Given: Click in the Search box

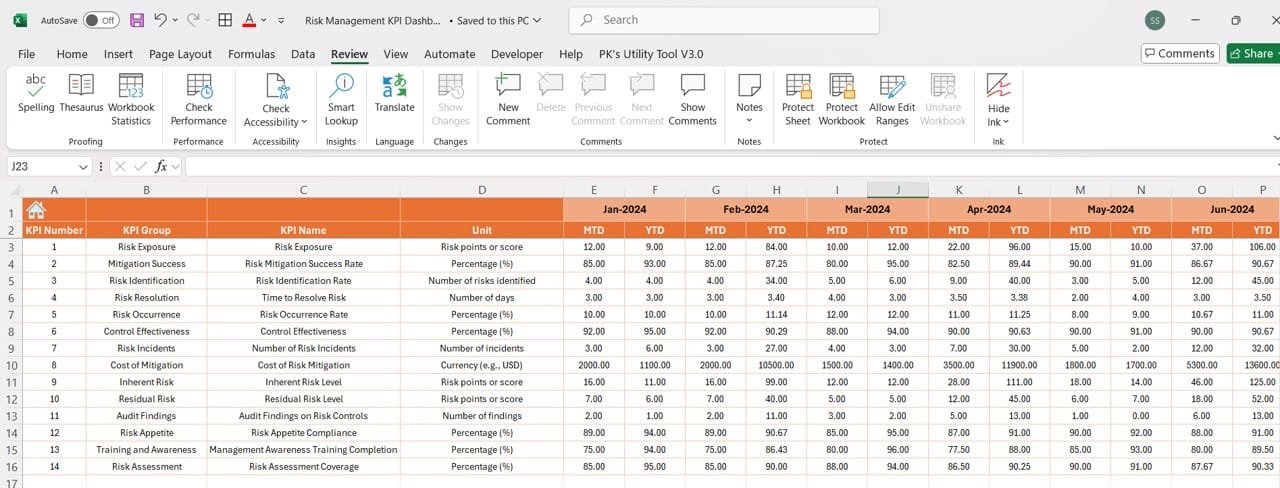Looking at the screenshot, I should (724, 20).
